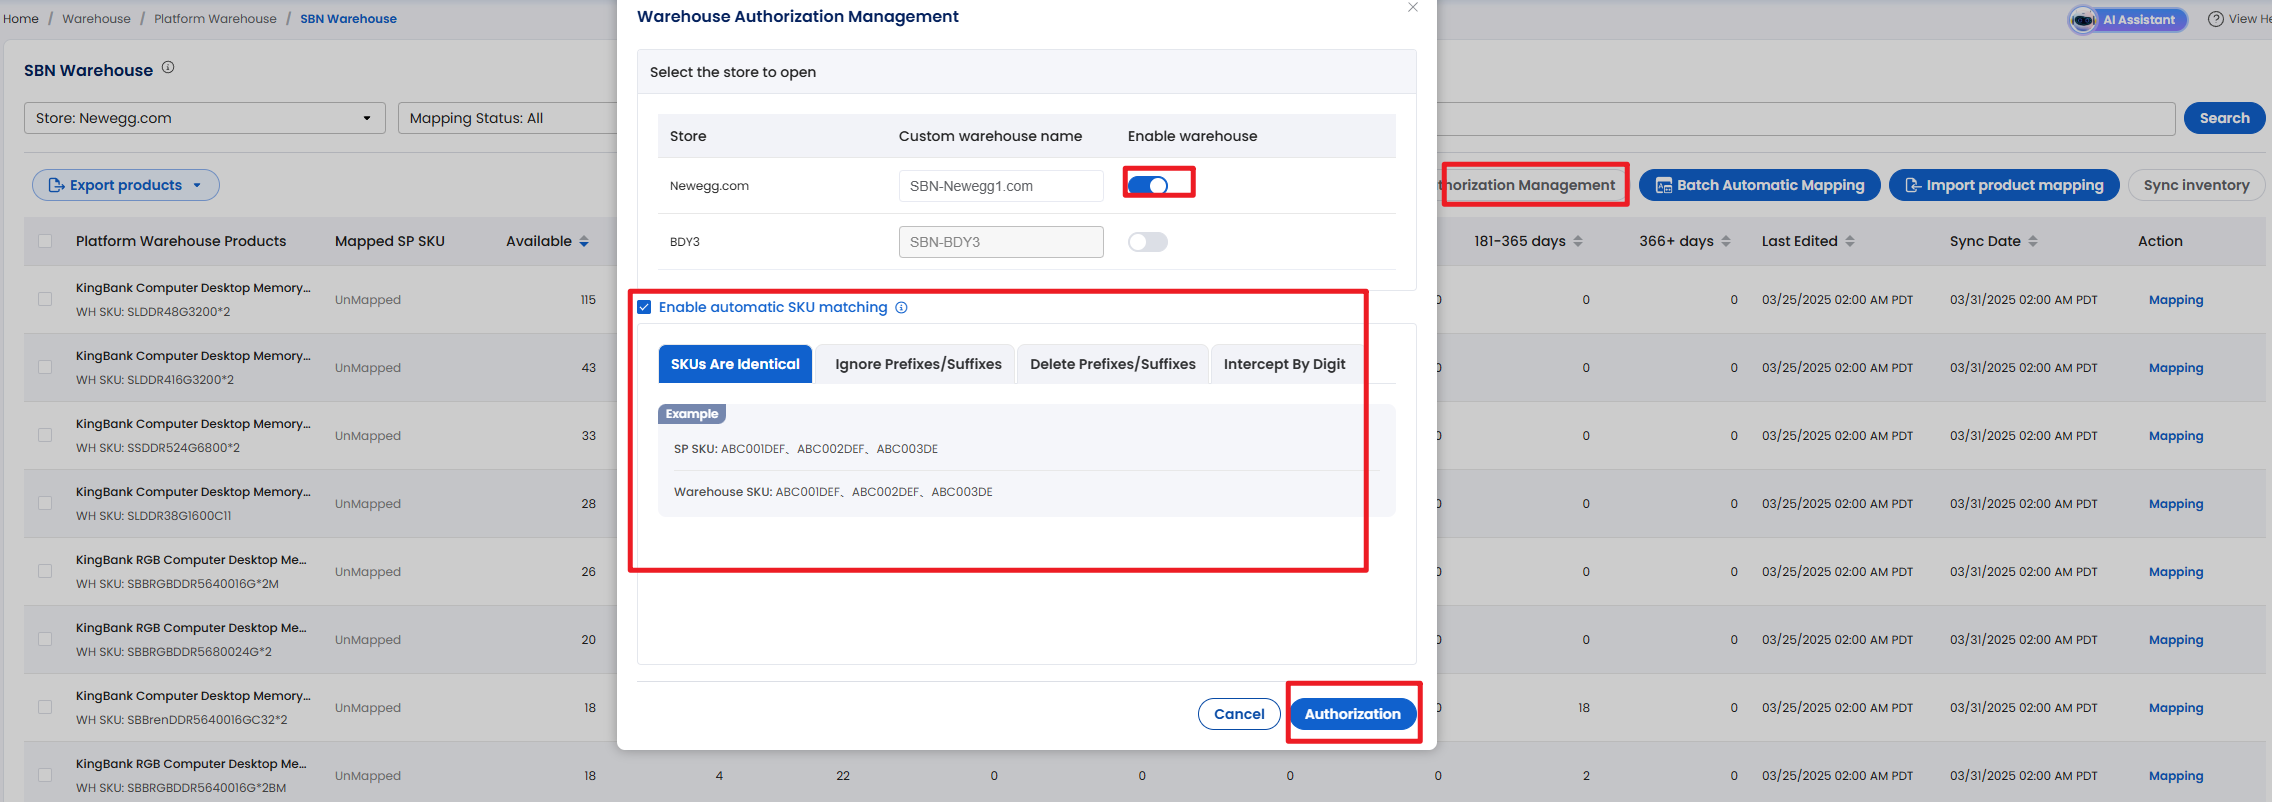The image size is (2272, 802).
Task: Toggle Enable warehouse switch for Newegg.com
Action: [1148, 185]
